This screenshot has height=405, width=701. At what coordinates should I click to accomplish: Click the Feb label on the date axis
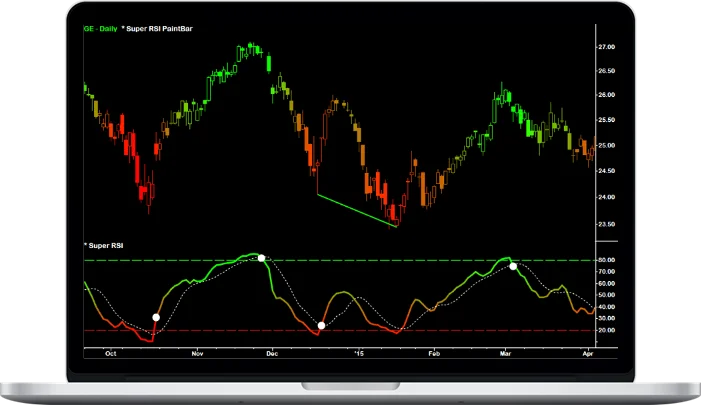click(x=433, y=354)
